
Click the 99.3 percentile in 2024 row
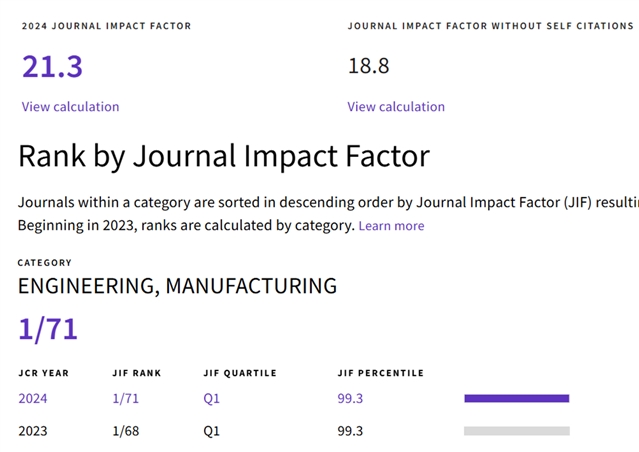pyautogui.click(x=350, y=399)
